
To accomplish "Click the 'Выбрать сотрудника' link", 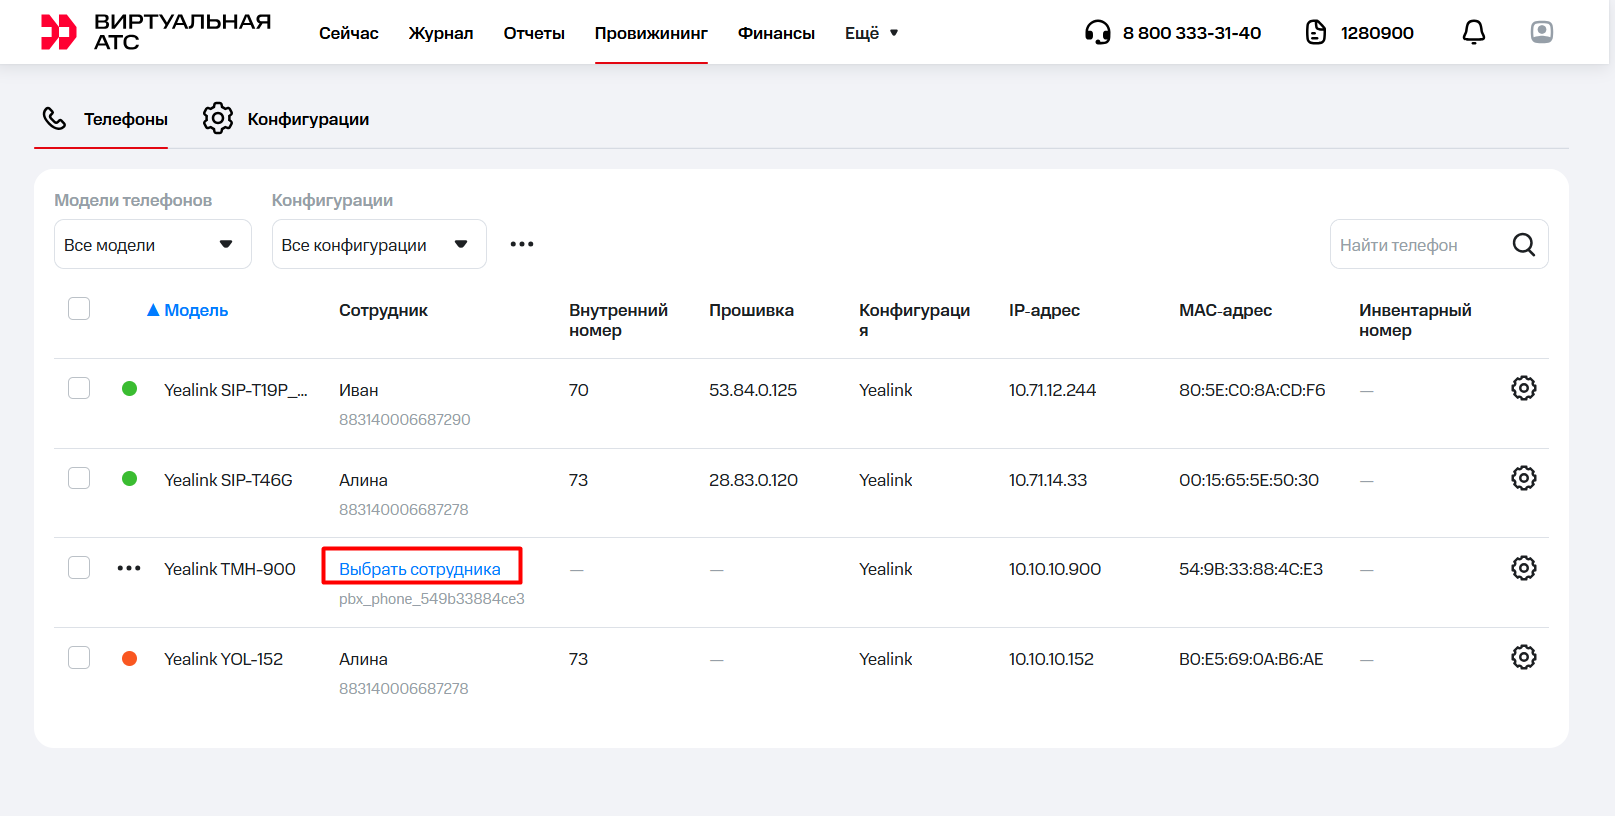I will [x=420, y=569].
